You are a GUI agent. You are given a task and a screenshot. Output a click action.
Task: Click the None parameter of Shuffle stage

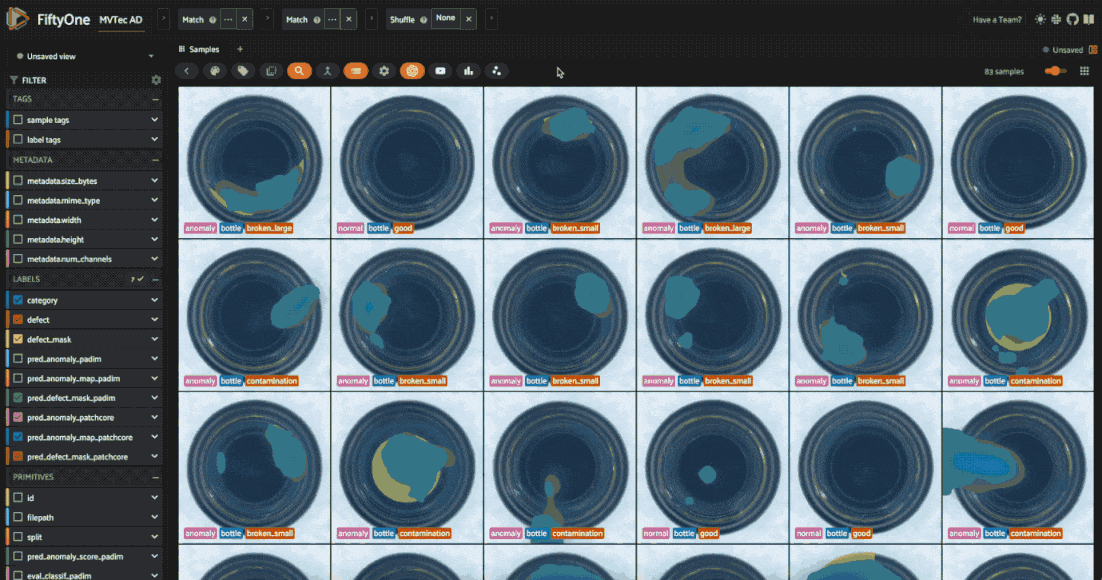click(446, 18)
